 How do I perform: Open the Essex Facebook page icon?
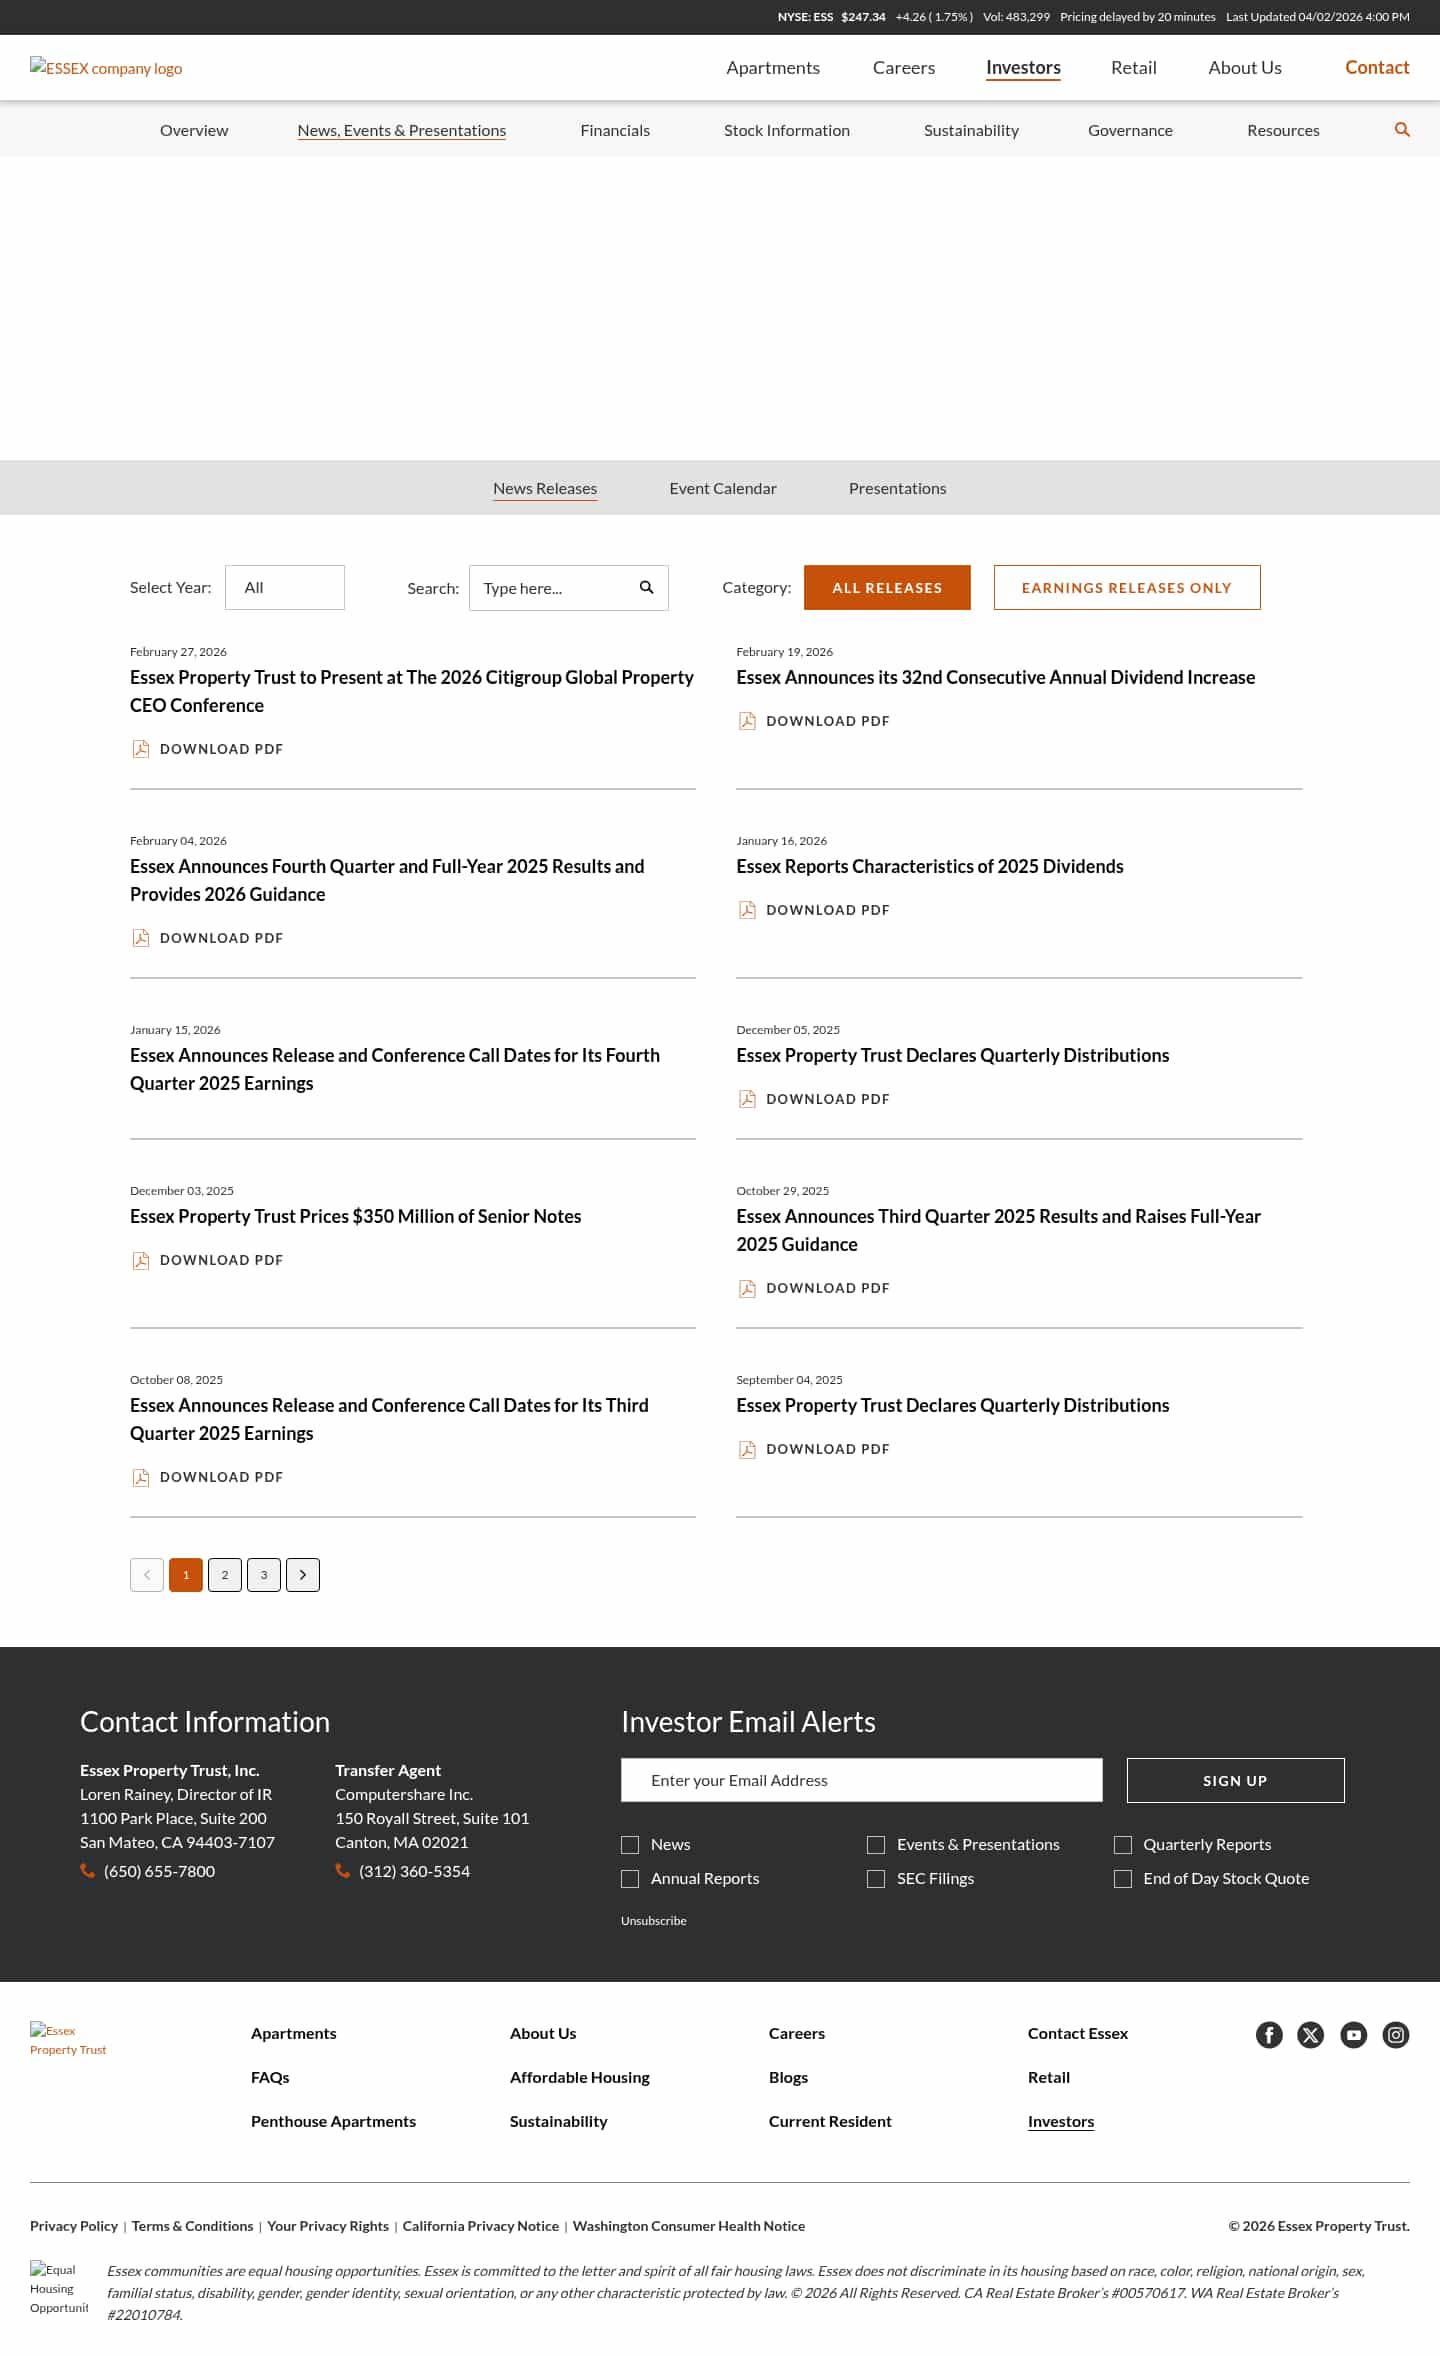pos(1269,2034)
